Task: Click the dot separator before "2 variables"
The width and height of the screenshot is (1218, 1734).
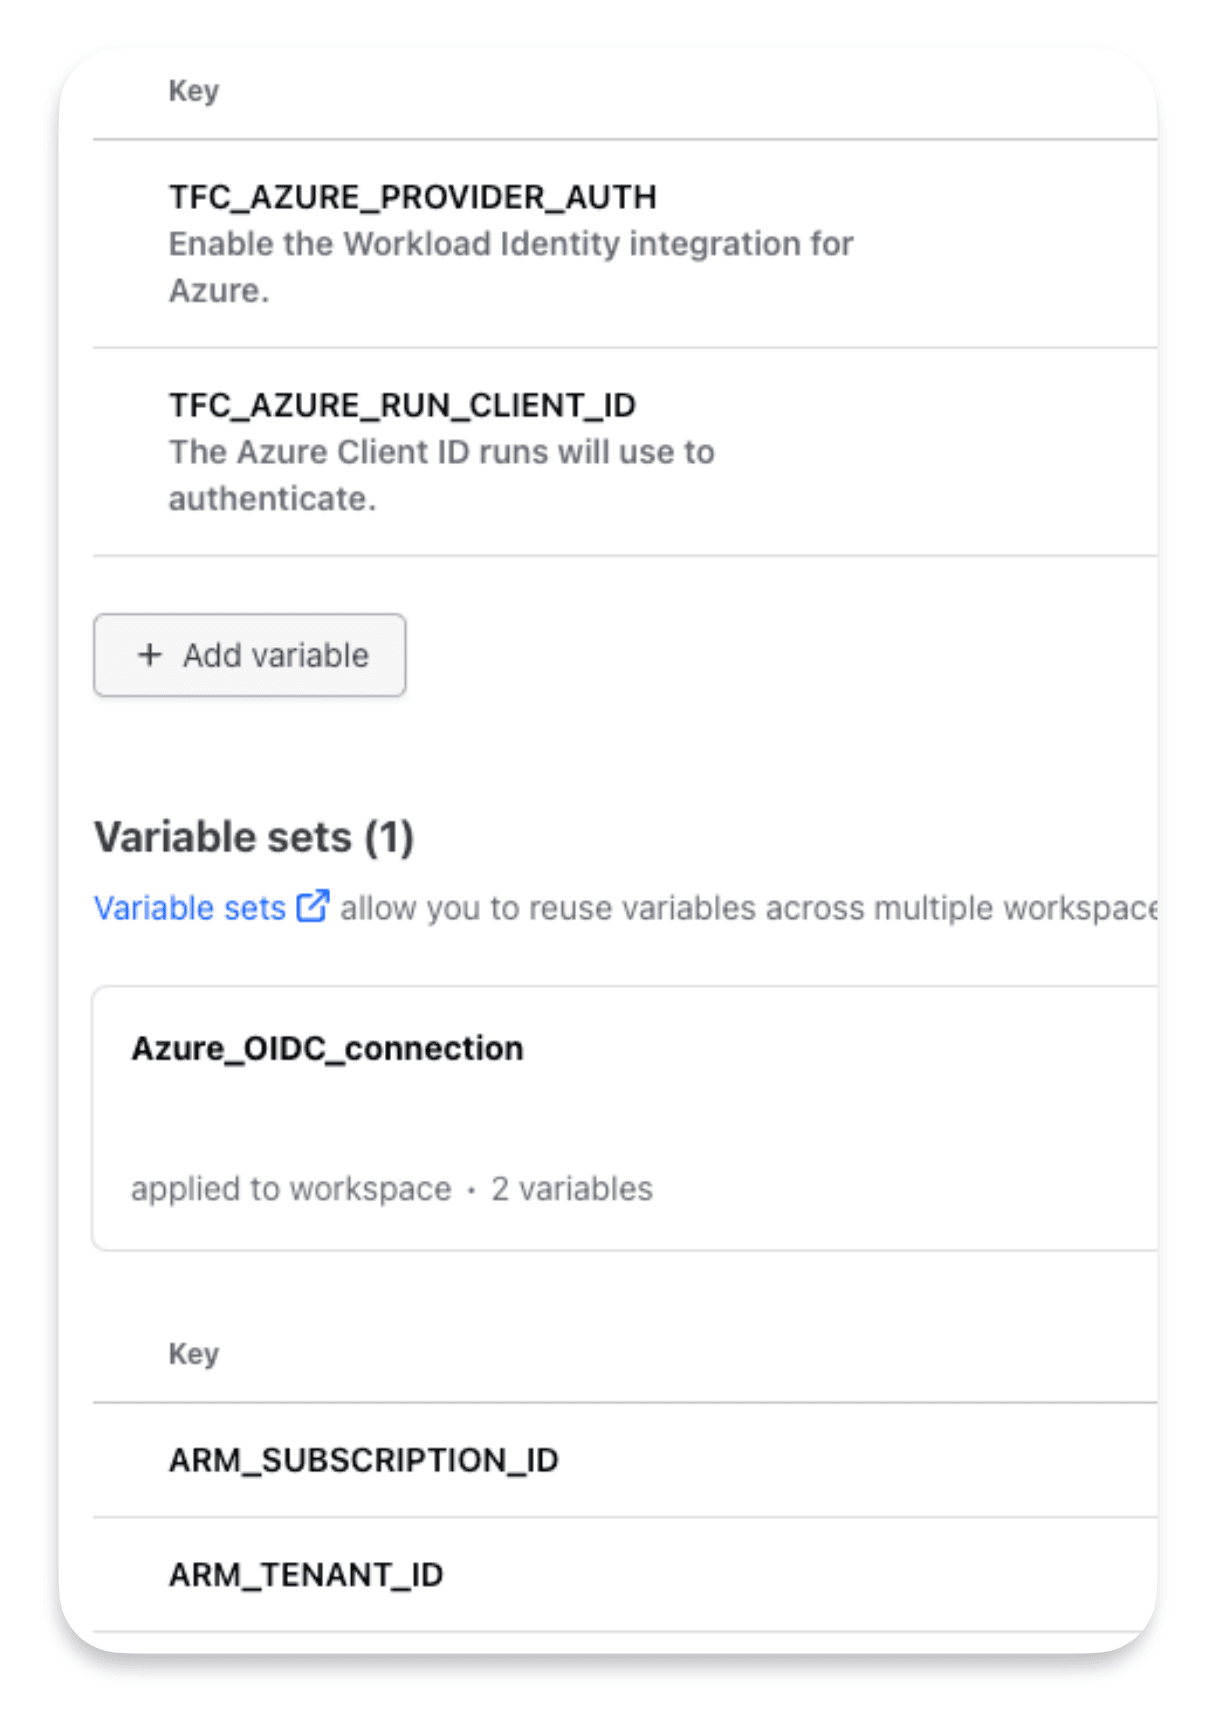Action: tap(471, 1190)
